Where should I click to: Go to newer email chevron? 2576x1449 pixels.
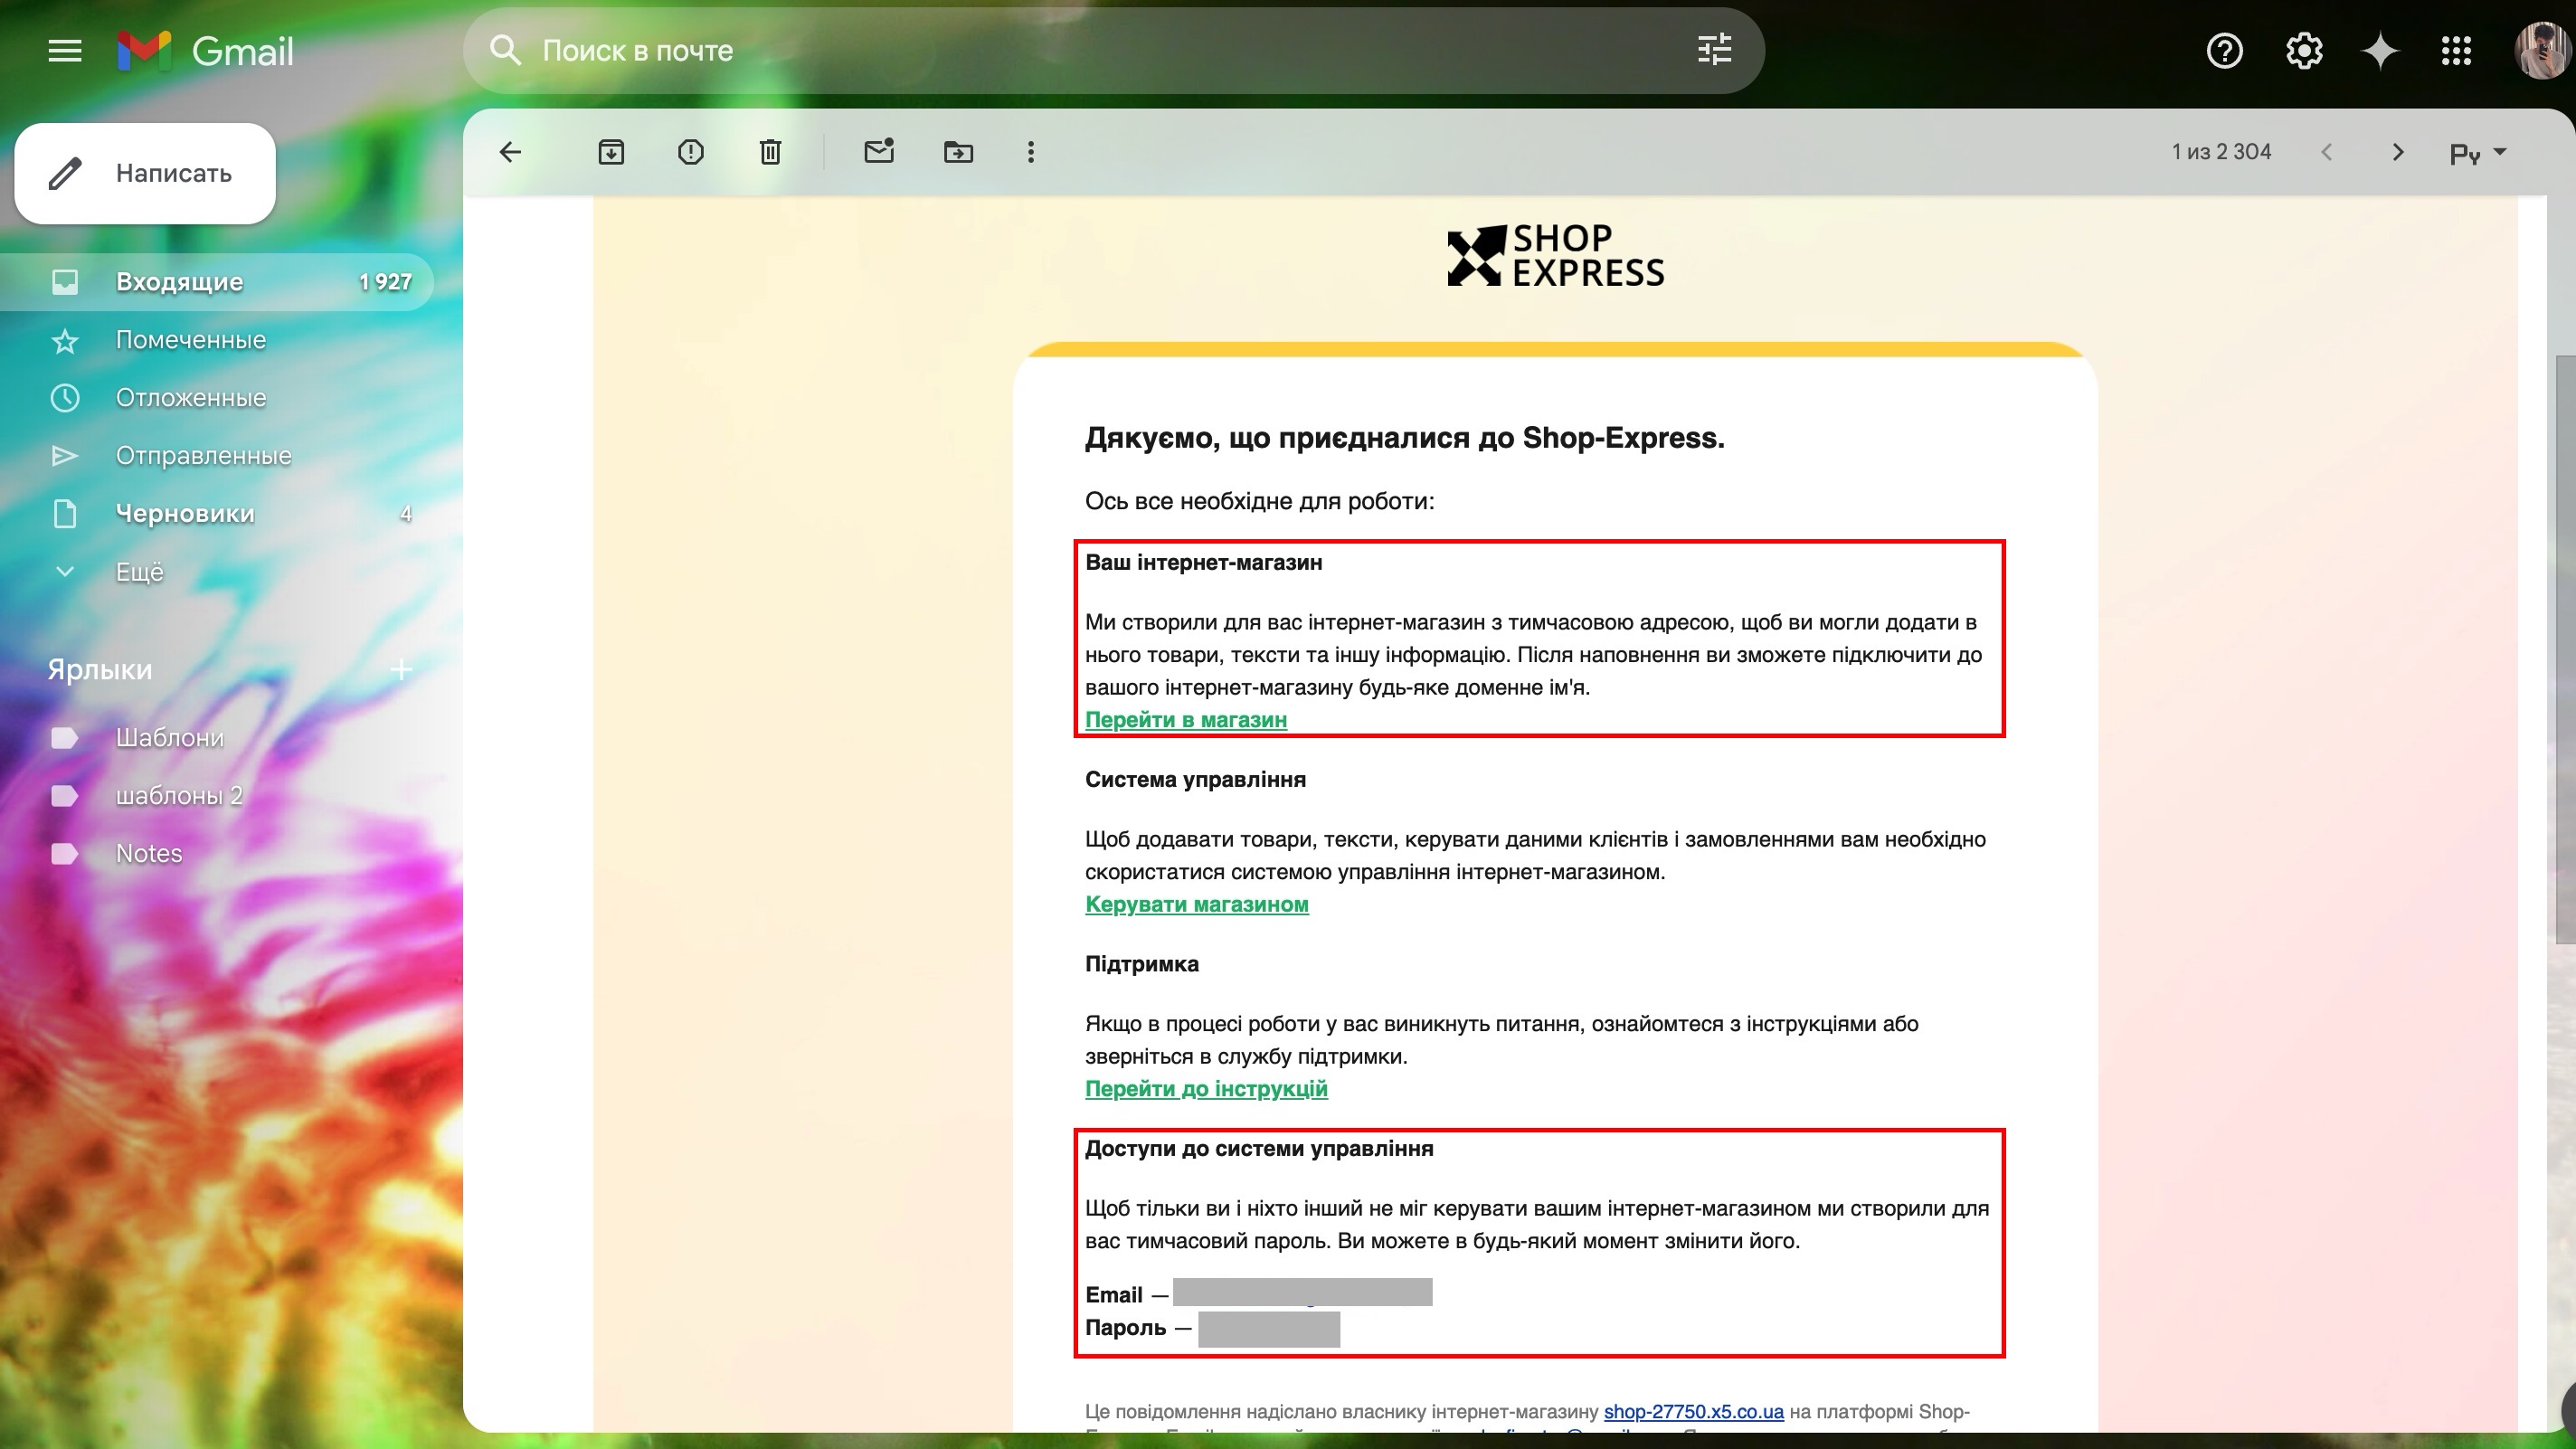[x=2327, y=152]
